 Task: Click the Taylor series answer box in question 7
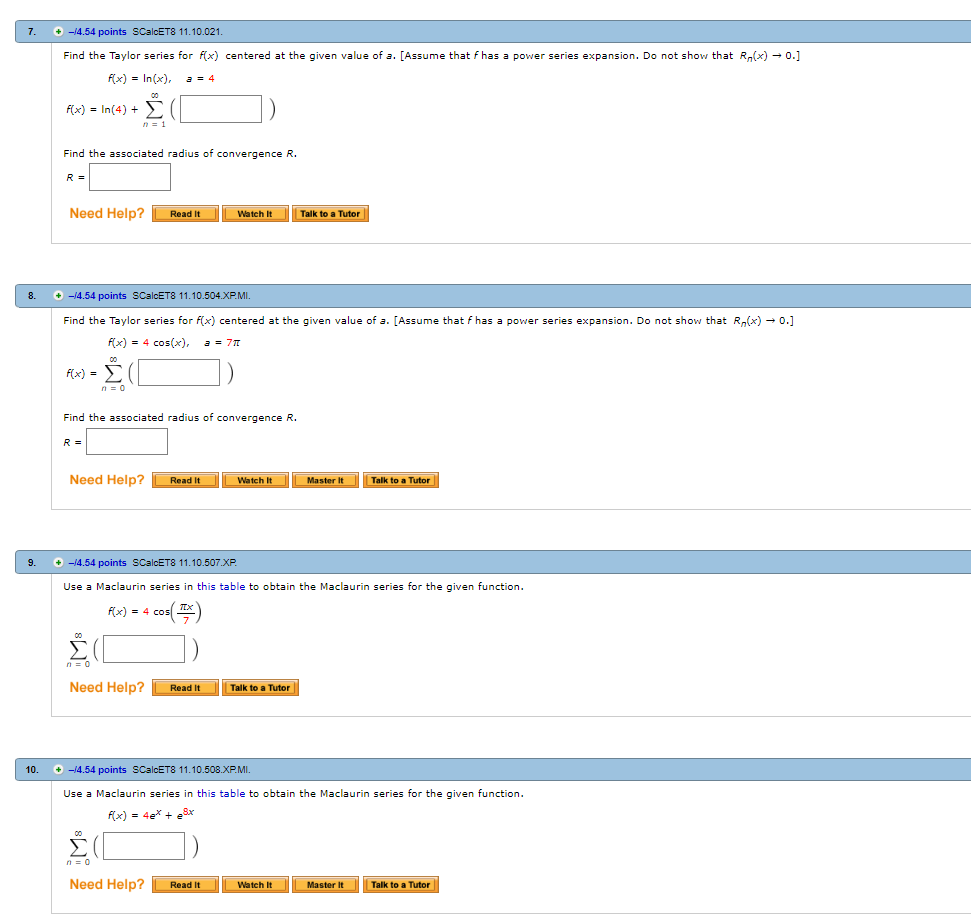(x=219, y=108)
